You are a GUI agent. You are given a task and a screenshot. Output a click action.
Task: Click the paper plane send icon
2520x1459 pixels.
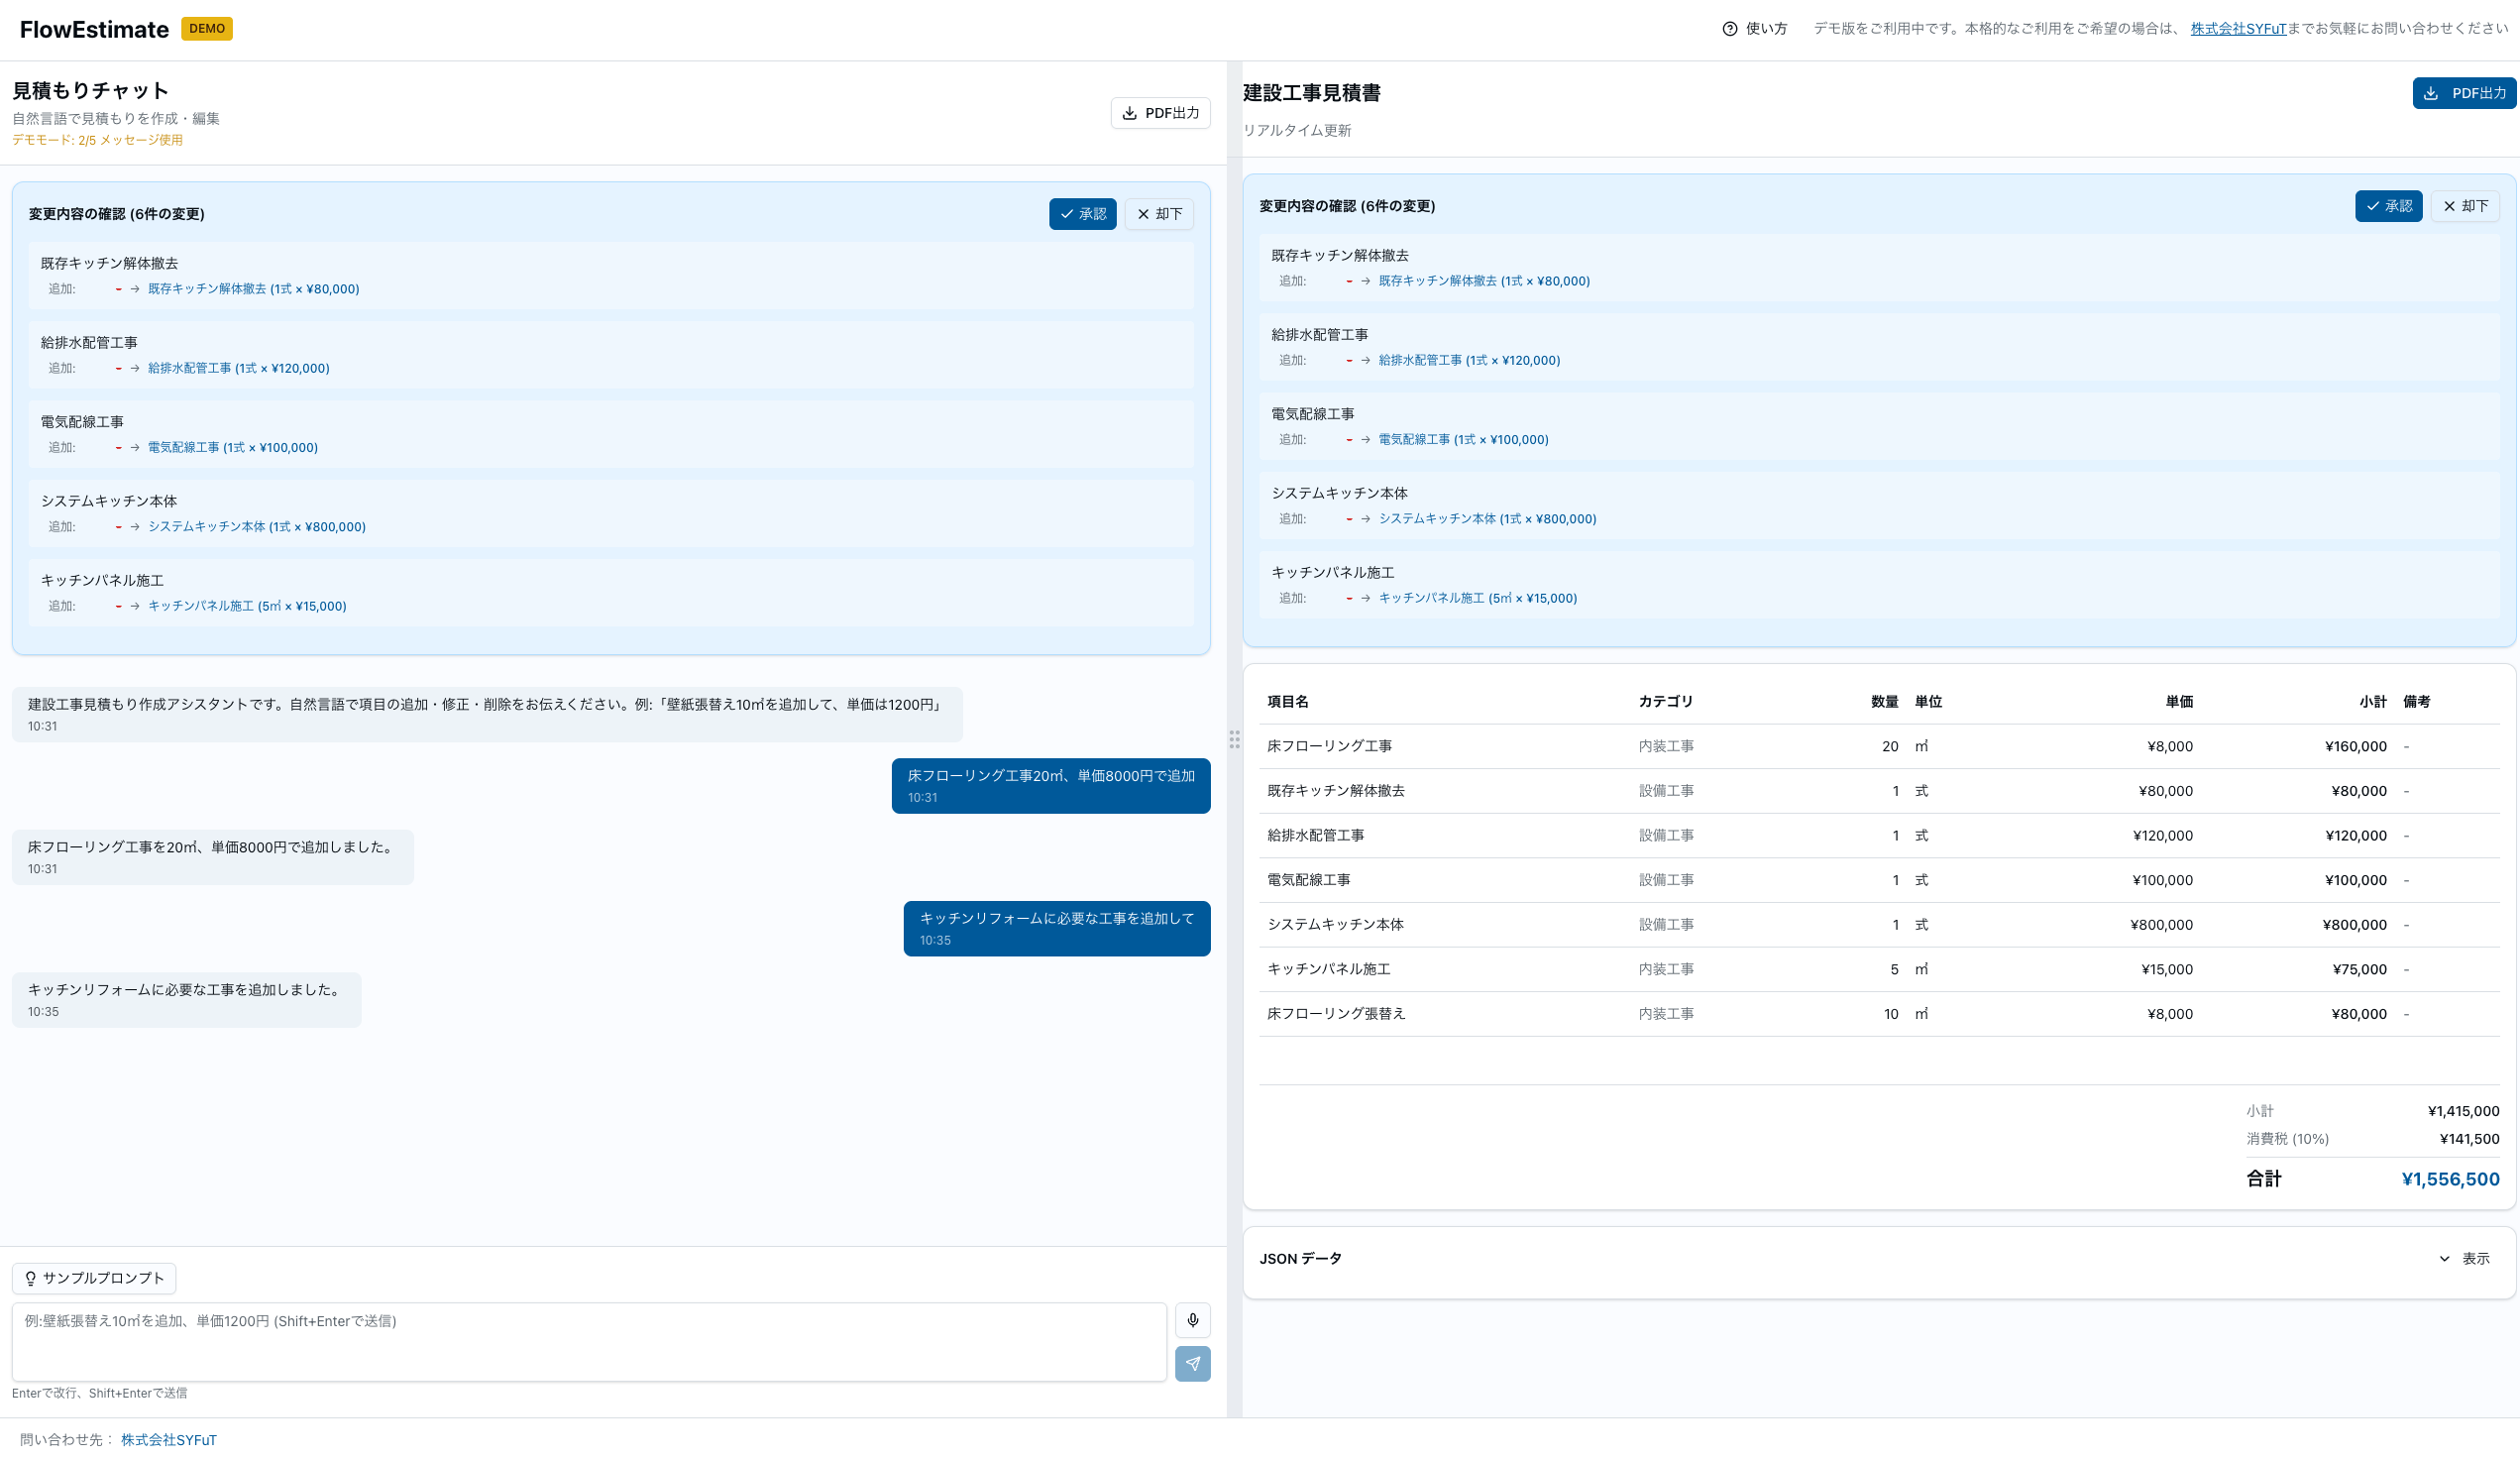pyautogui.click(x=1192, y=1363)
